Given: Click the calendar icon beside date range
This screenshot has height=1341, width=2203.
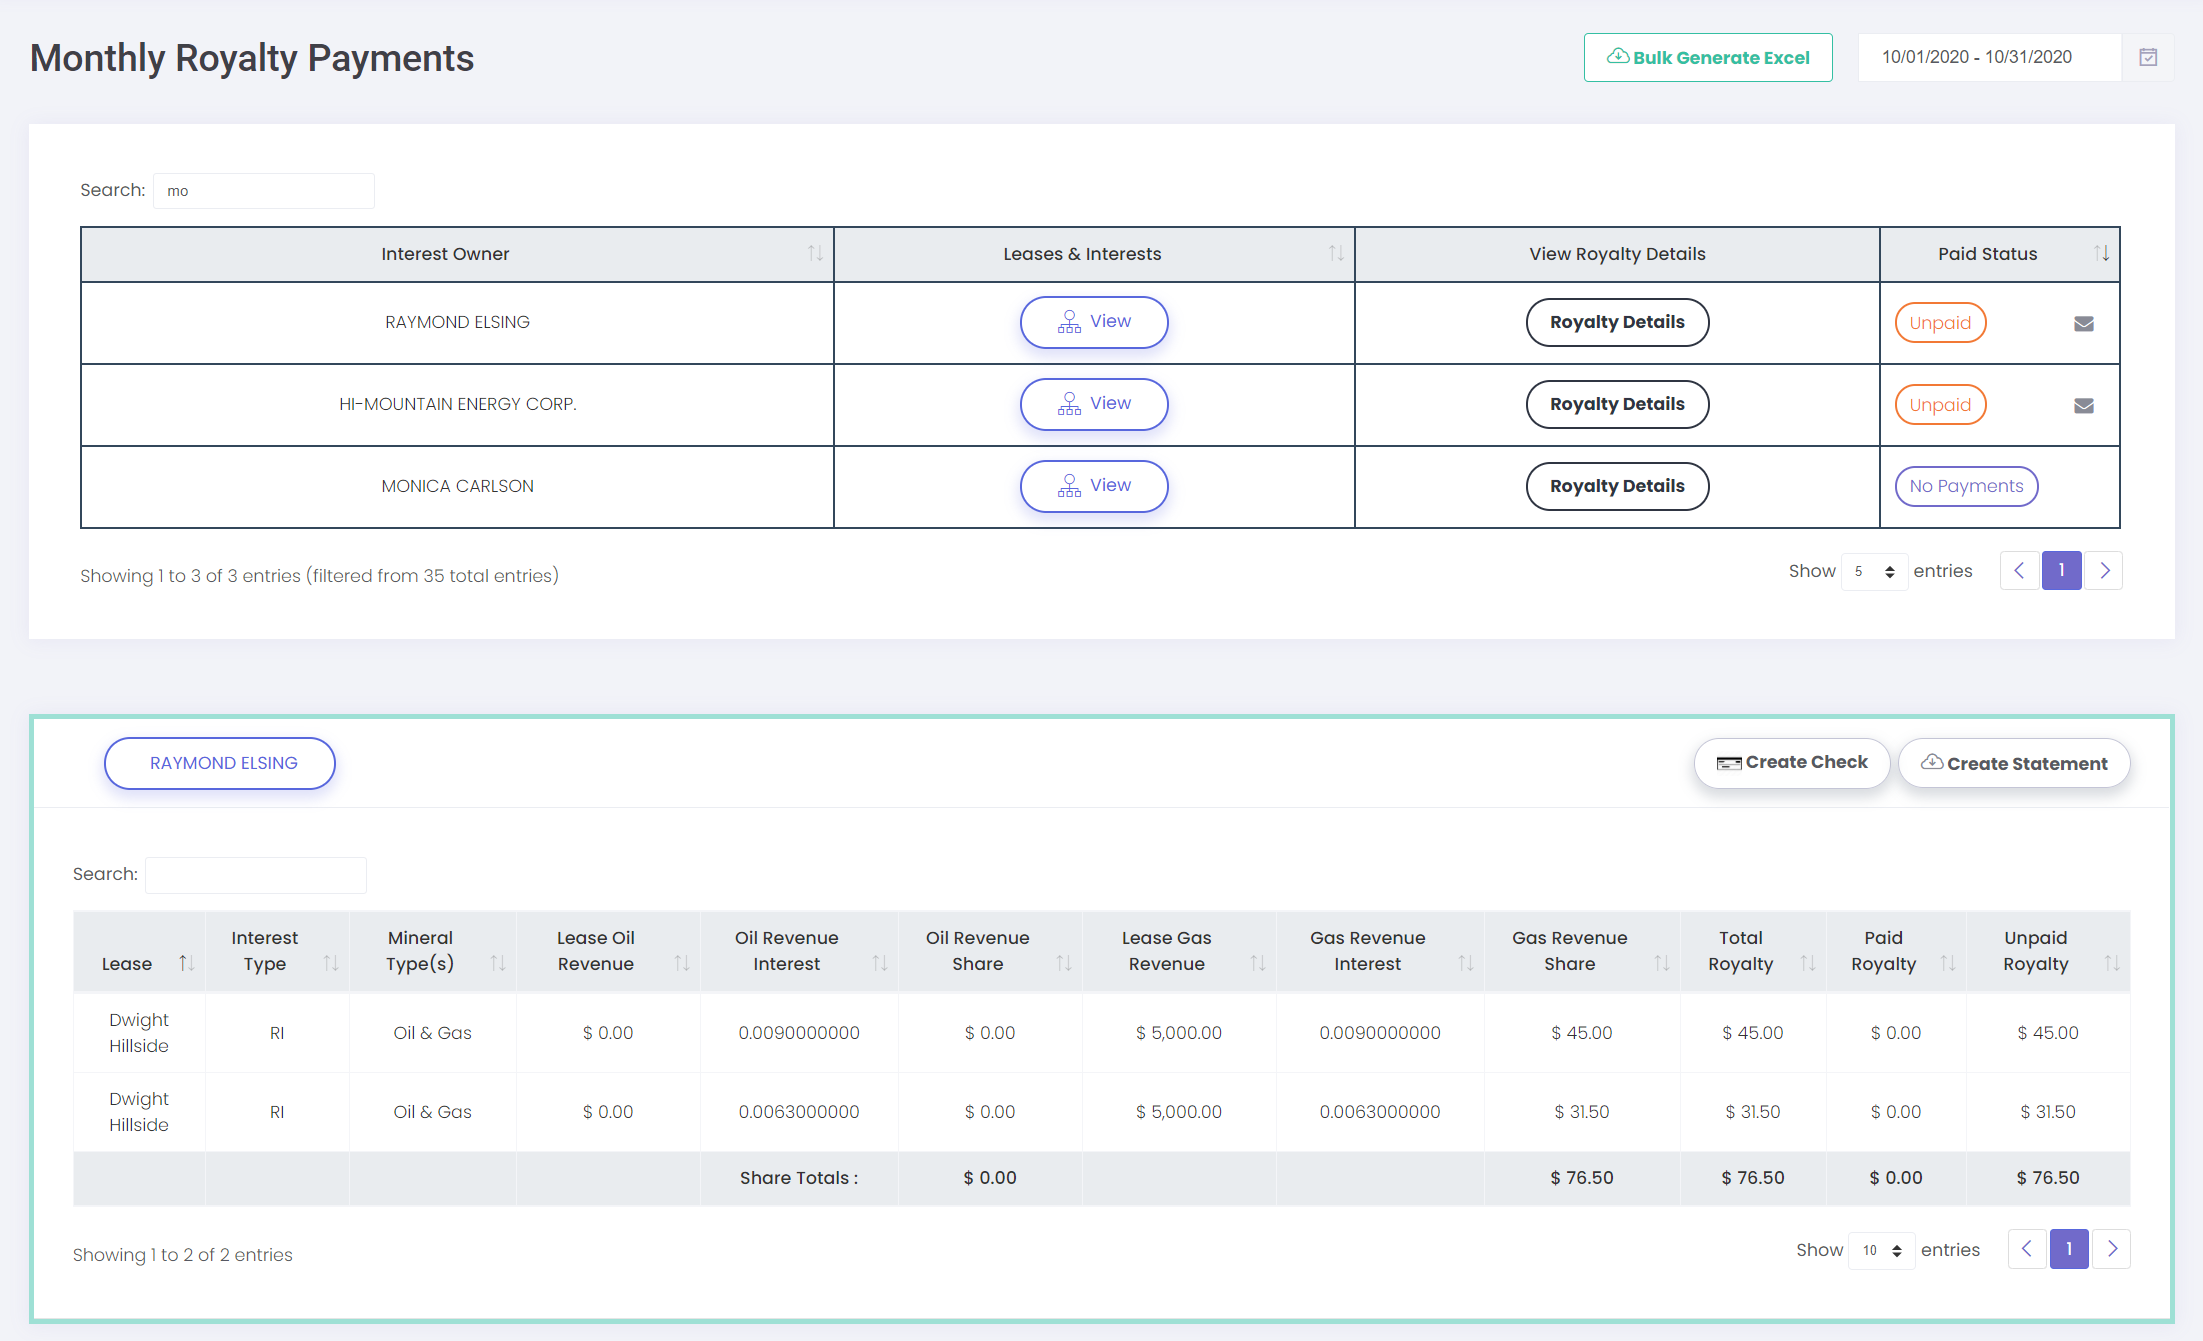Looking at the screenshot, I should (2147, 57).
